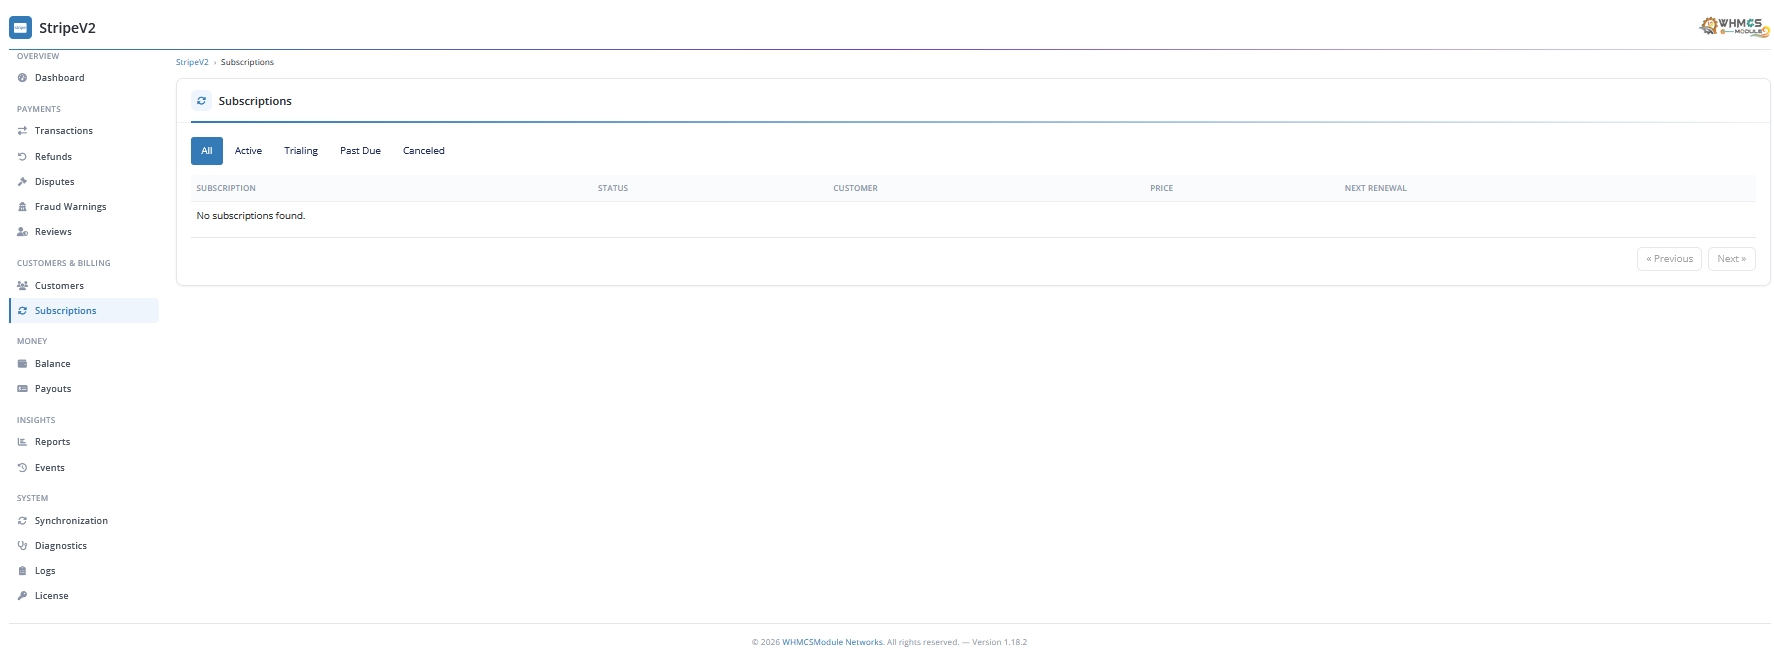Click the StripeV2 title text
This screenshot has height=654, width=1774.
tap(67, 28)
